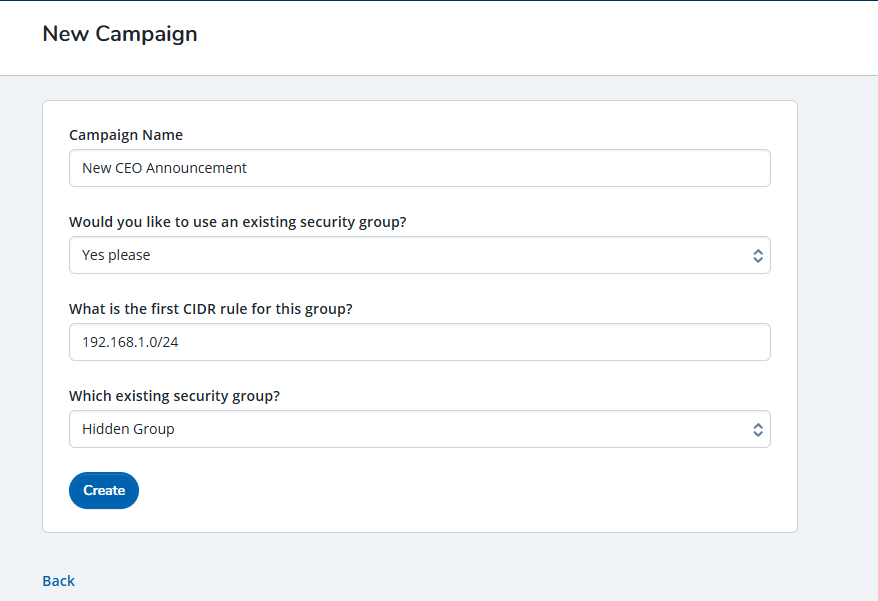Viewport: 878px width, 601px height.
Task: Select the 192.168.1.0/24 text field
Action: 419,342
